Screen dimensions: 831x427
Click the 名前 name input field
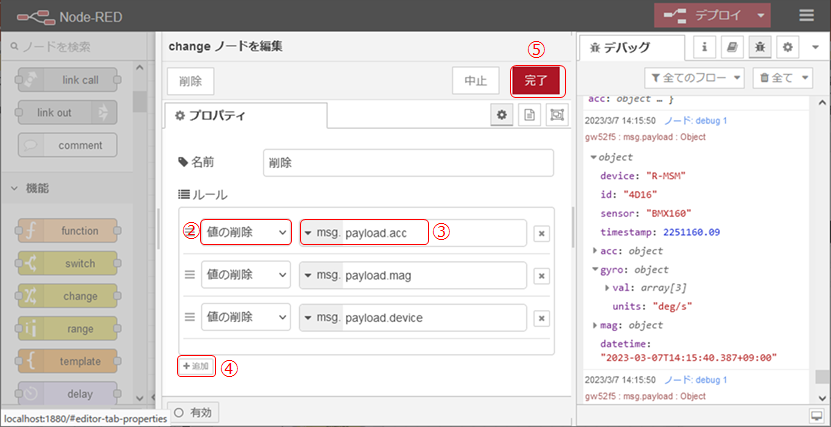(408, 162)
